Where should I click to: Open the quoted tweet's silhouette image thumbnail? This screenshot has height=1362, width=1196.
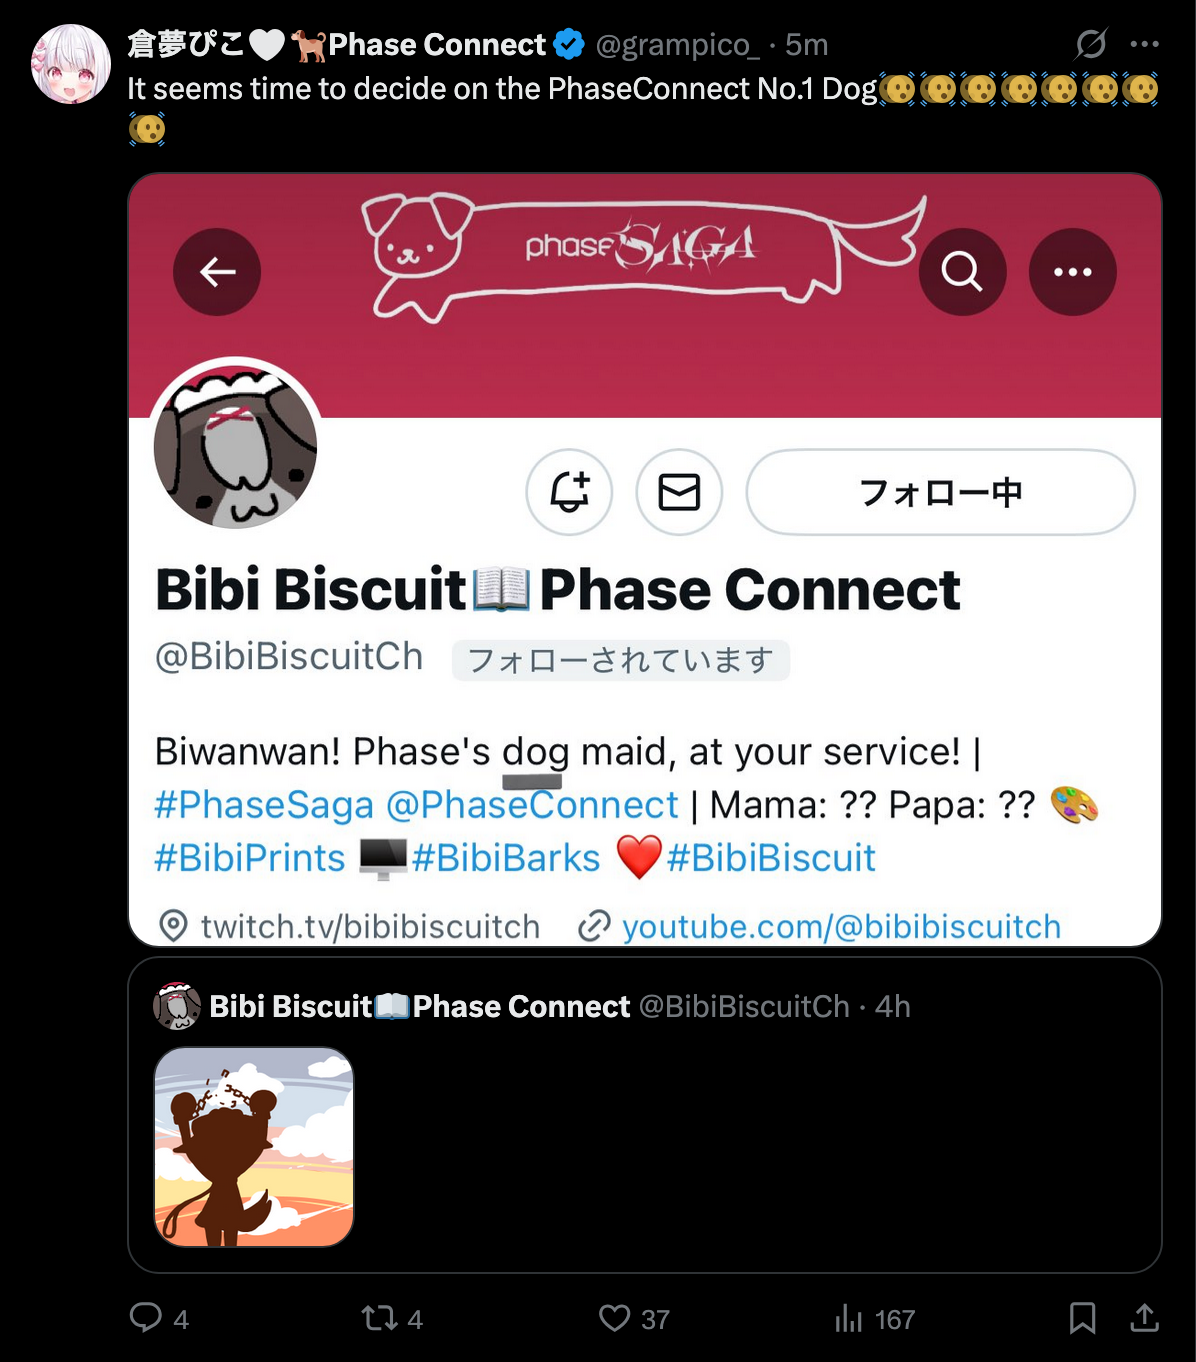254,1147
